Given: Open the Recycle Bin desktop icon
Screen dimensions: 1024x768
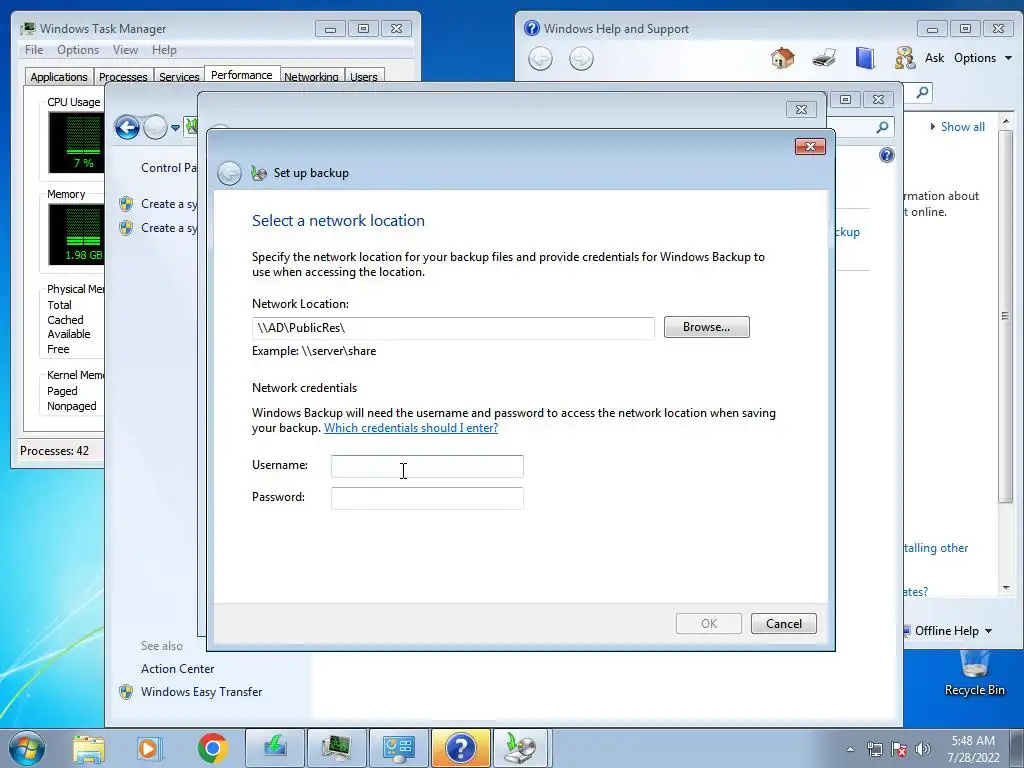Looking at the screenshot, I should pos(974,673).
